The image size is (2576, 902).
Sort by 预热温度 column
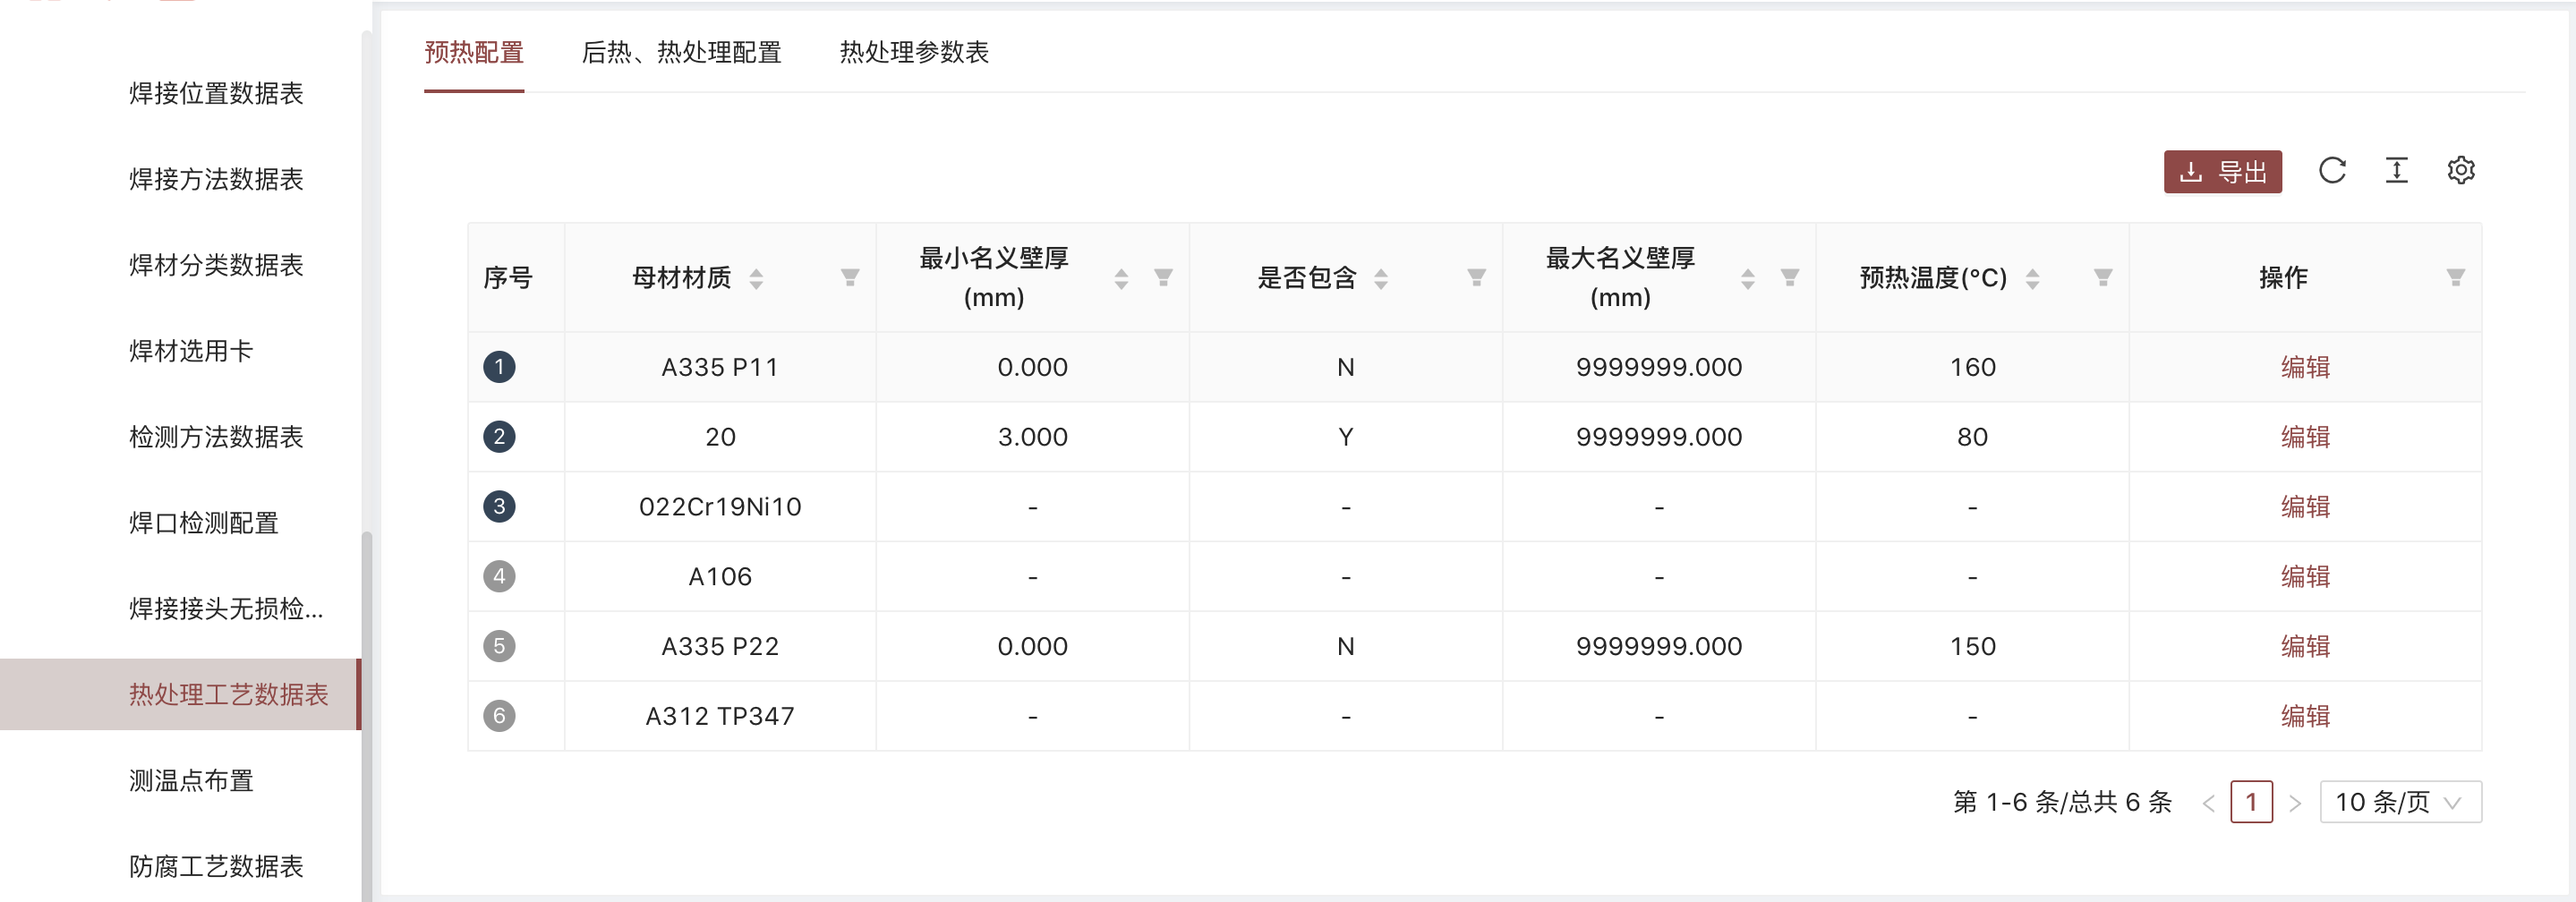point(2032,279)
